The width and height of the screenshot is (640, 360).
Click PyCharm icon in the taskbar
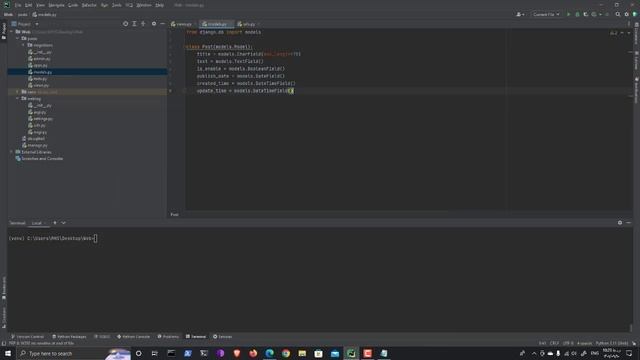[351, 353]
